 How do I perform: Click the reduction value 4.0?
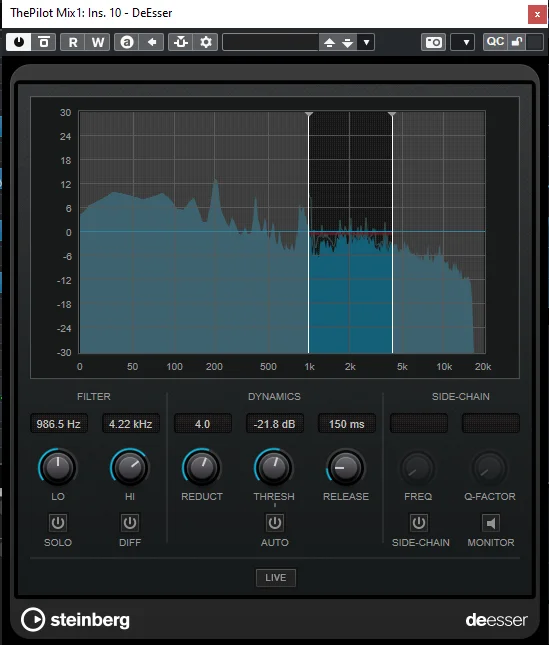point(202,424)
